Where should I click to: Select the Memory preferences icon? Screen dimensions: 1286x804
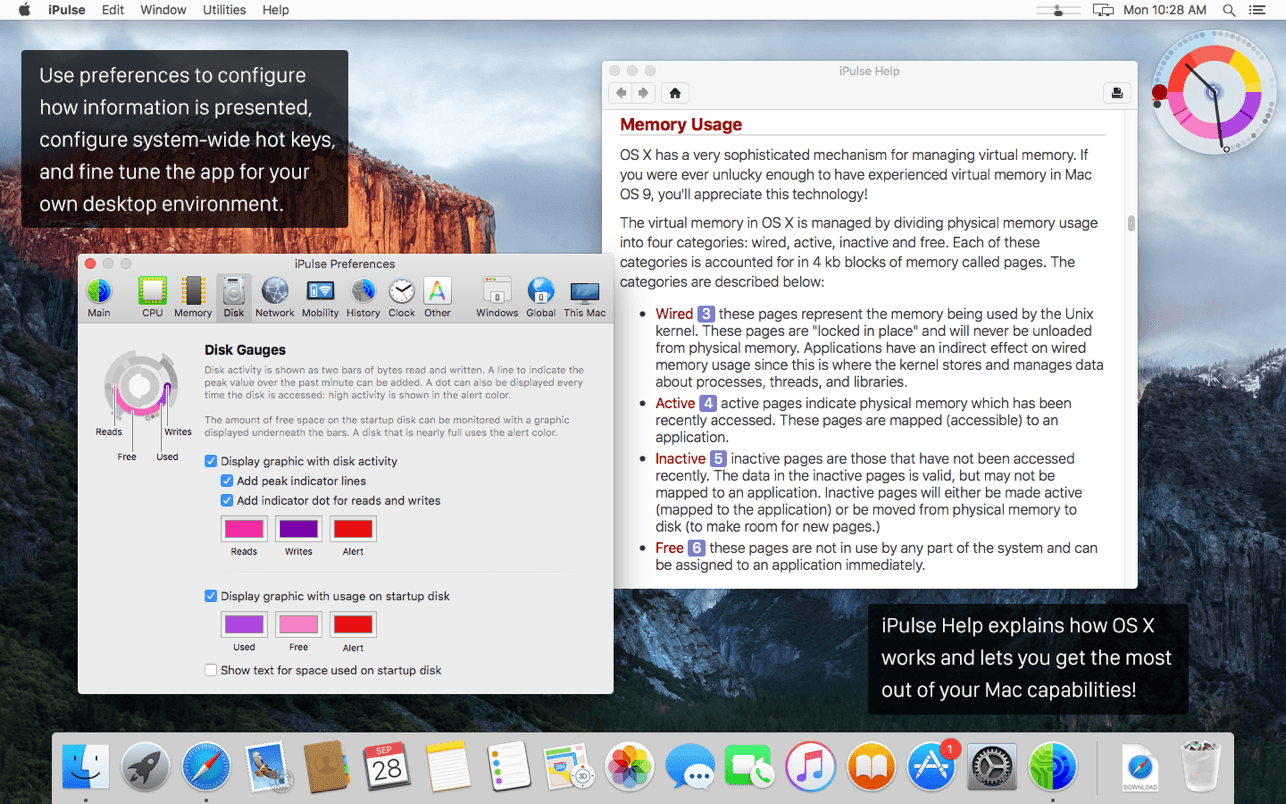coord(192,297)
